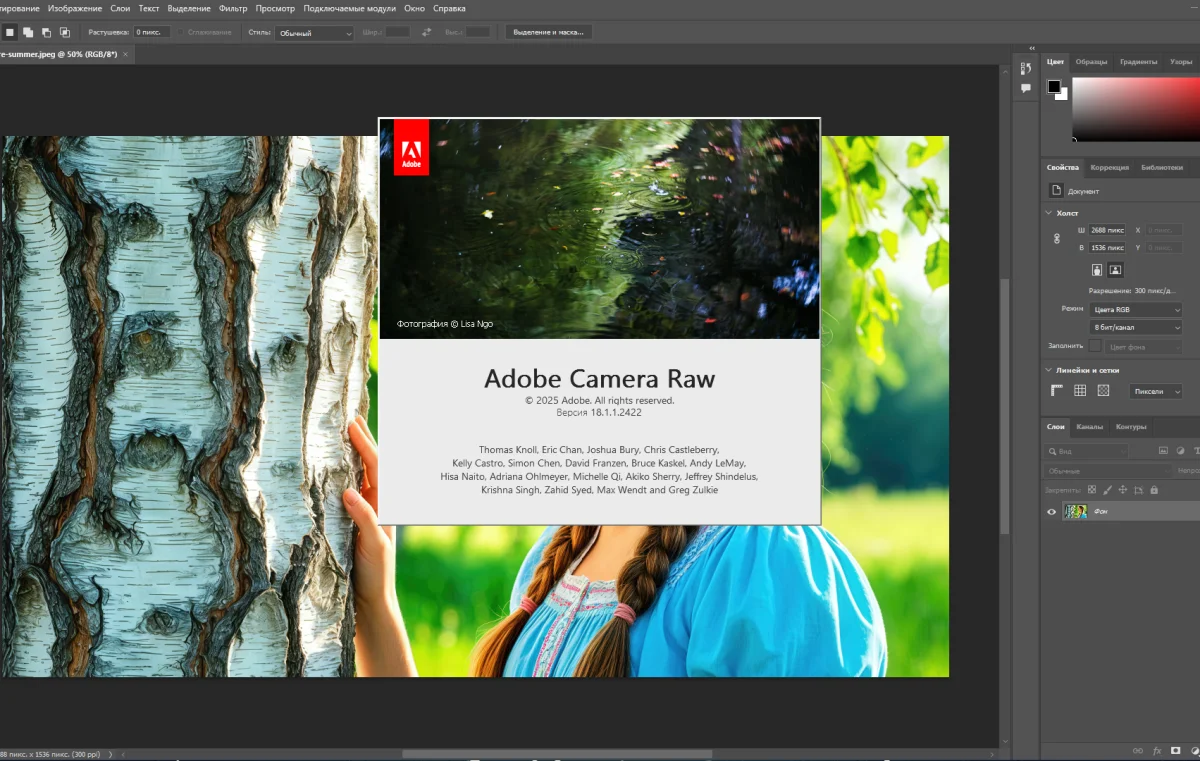
Task: Open the Comments speech bubble panel icon
Action: point(1025,89)
